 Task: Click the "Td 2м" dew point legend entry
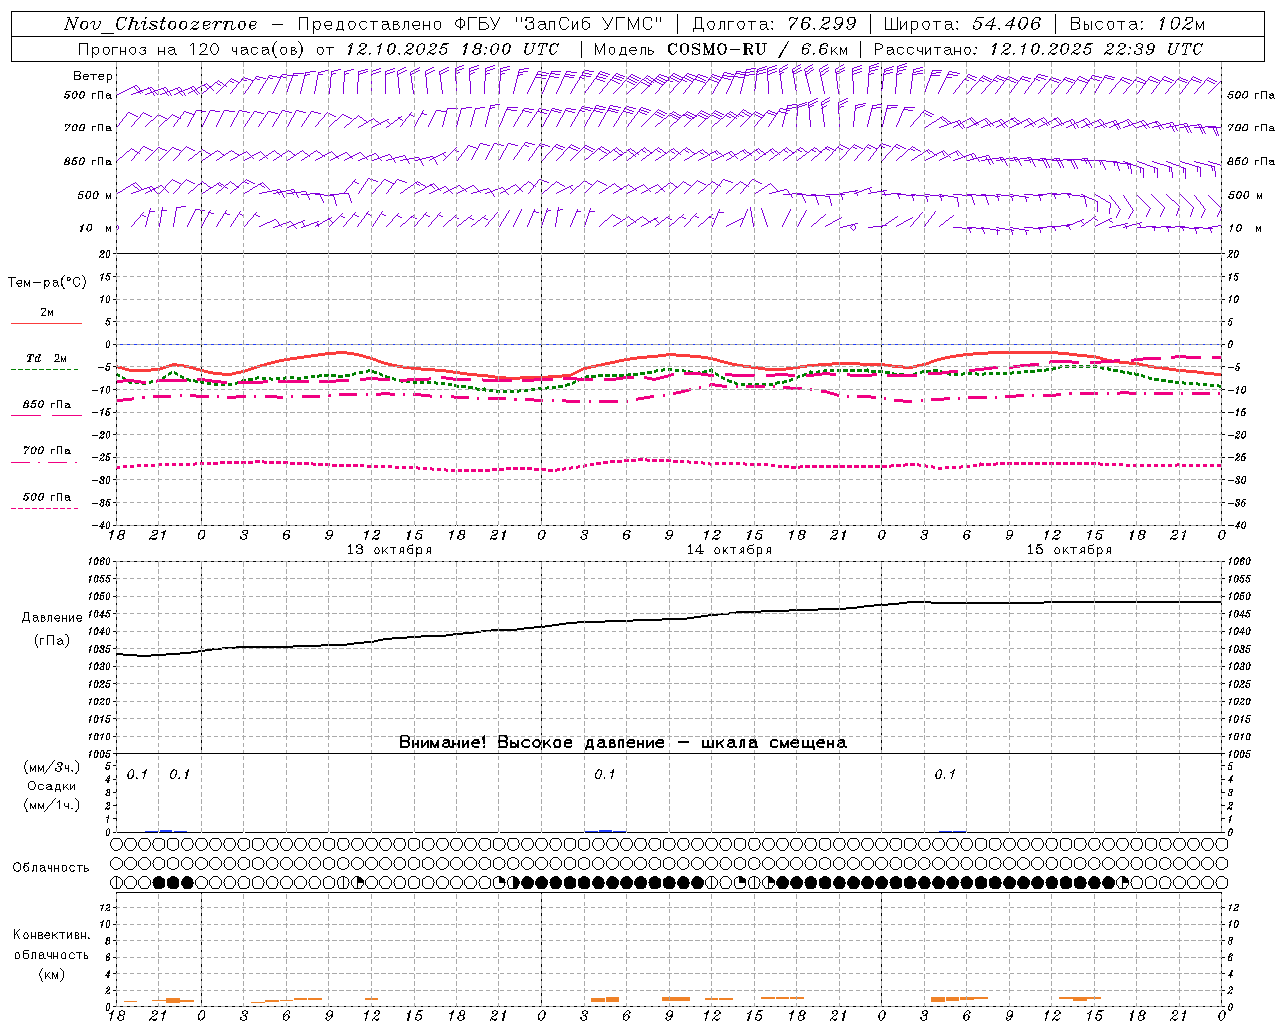point(46,358)
